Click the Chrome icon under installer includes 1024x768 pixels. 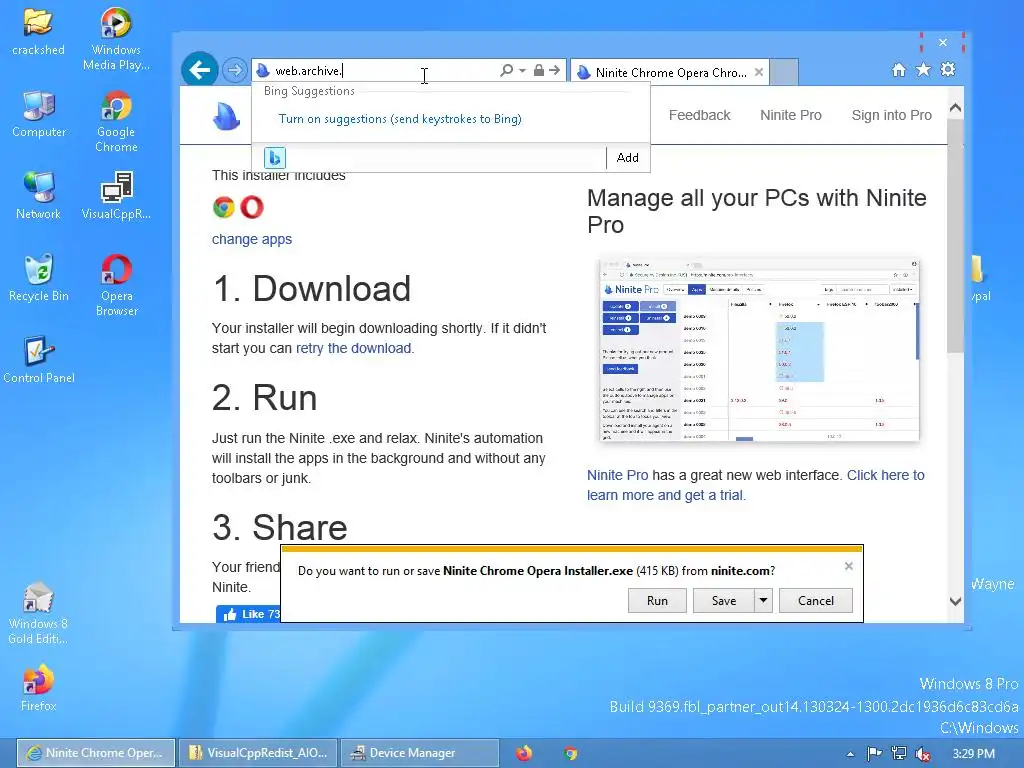[223, 207]
